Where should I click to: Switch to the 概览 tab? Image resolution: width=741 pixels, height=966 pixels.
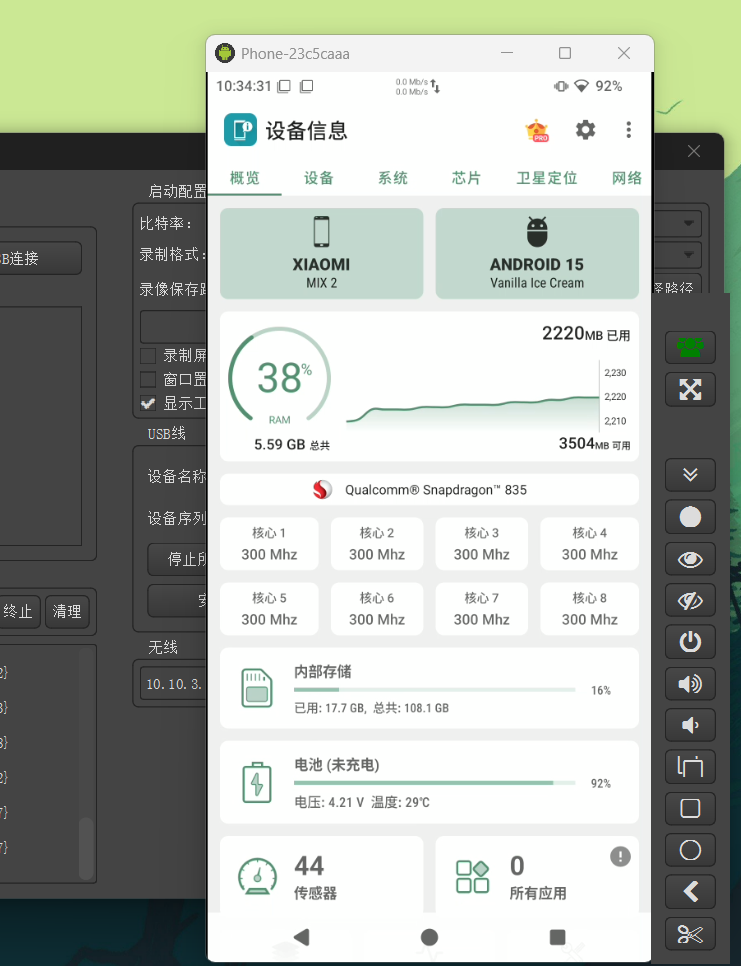click(x=245, y=178)
